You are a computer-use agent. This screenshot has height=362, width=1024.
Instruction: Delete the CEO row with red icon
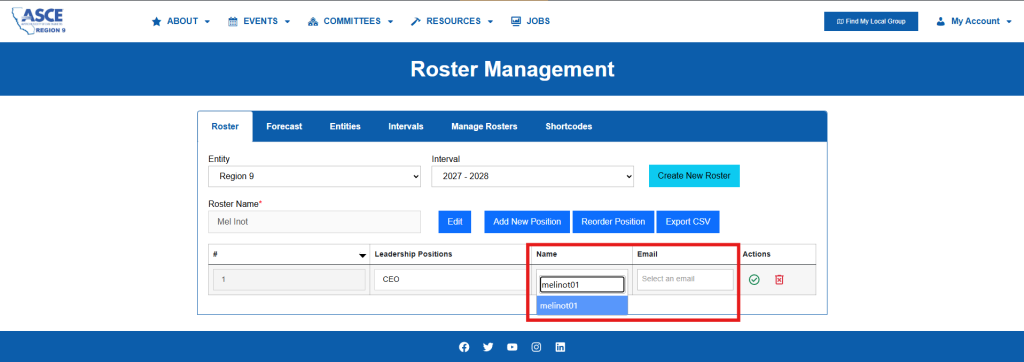tap(779, 280)
